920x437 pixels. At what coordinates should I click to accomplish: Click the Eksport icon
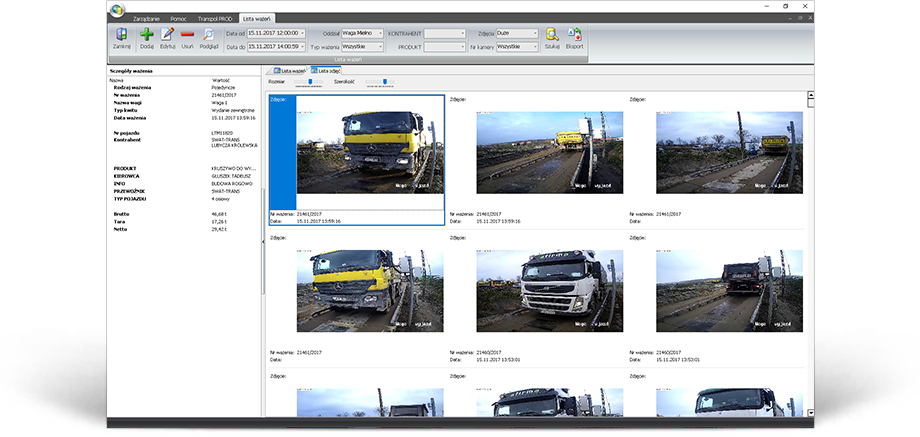point(574,38)
